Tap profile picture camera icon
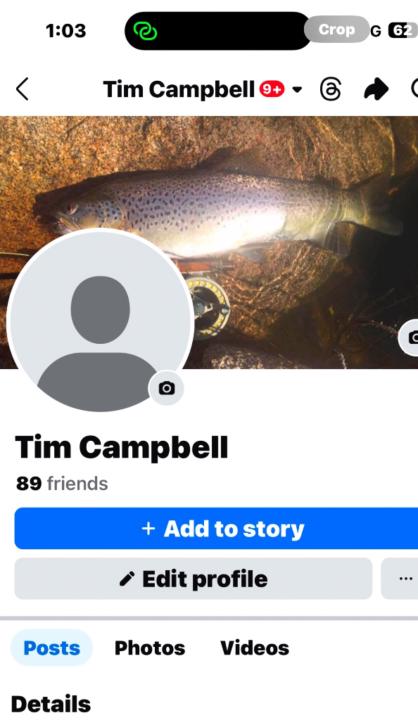Image resolution: width=418 pixels, height=720 pixels. click(167, 388)
